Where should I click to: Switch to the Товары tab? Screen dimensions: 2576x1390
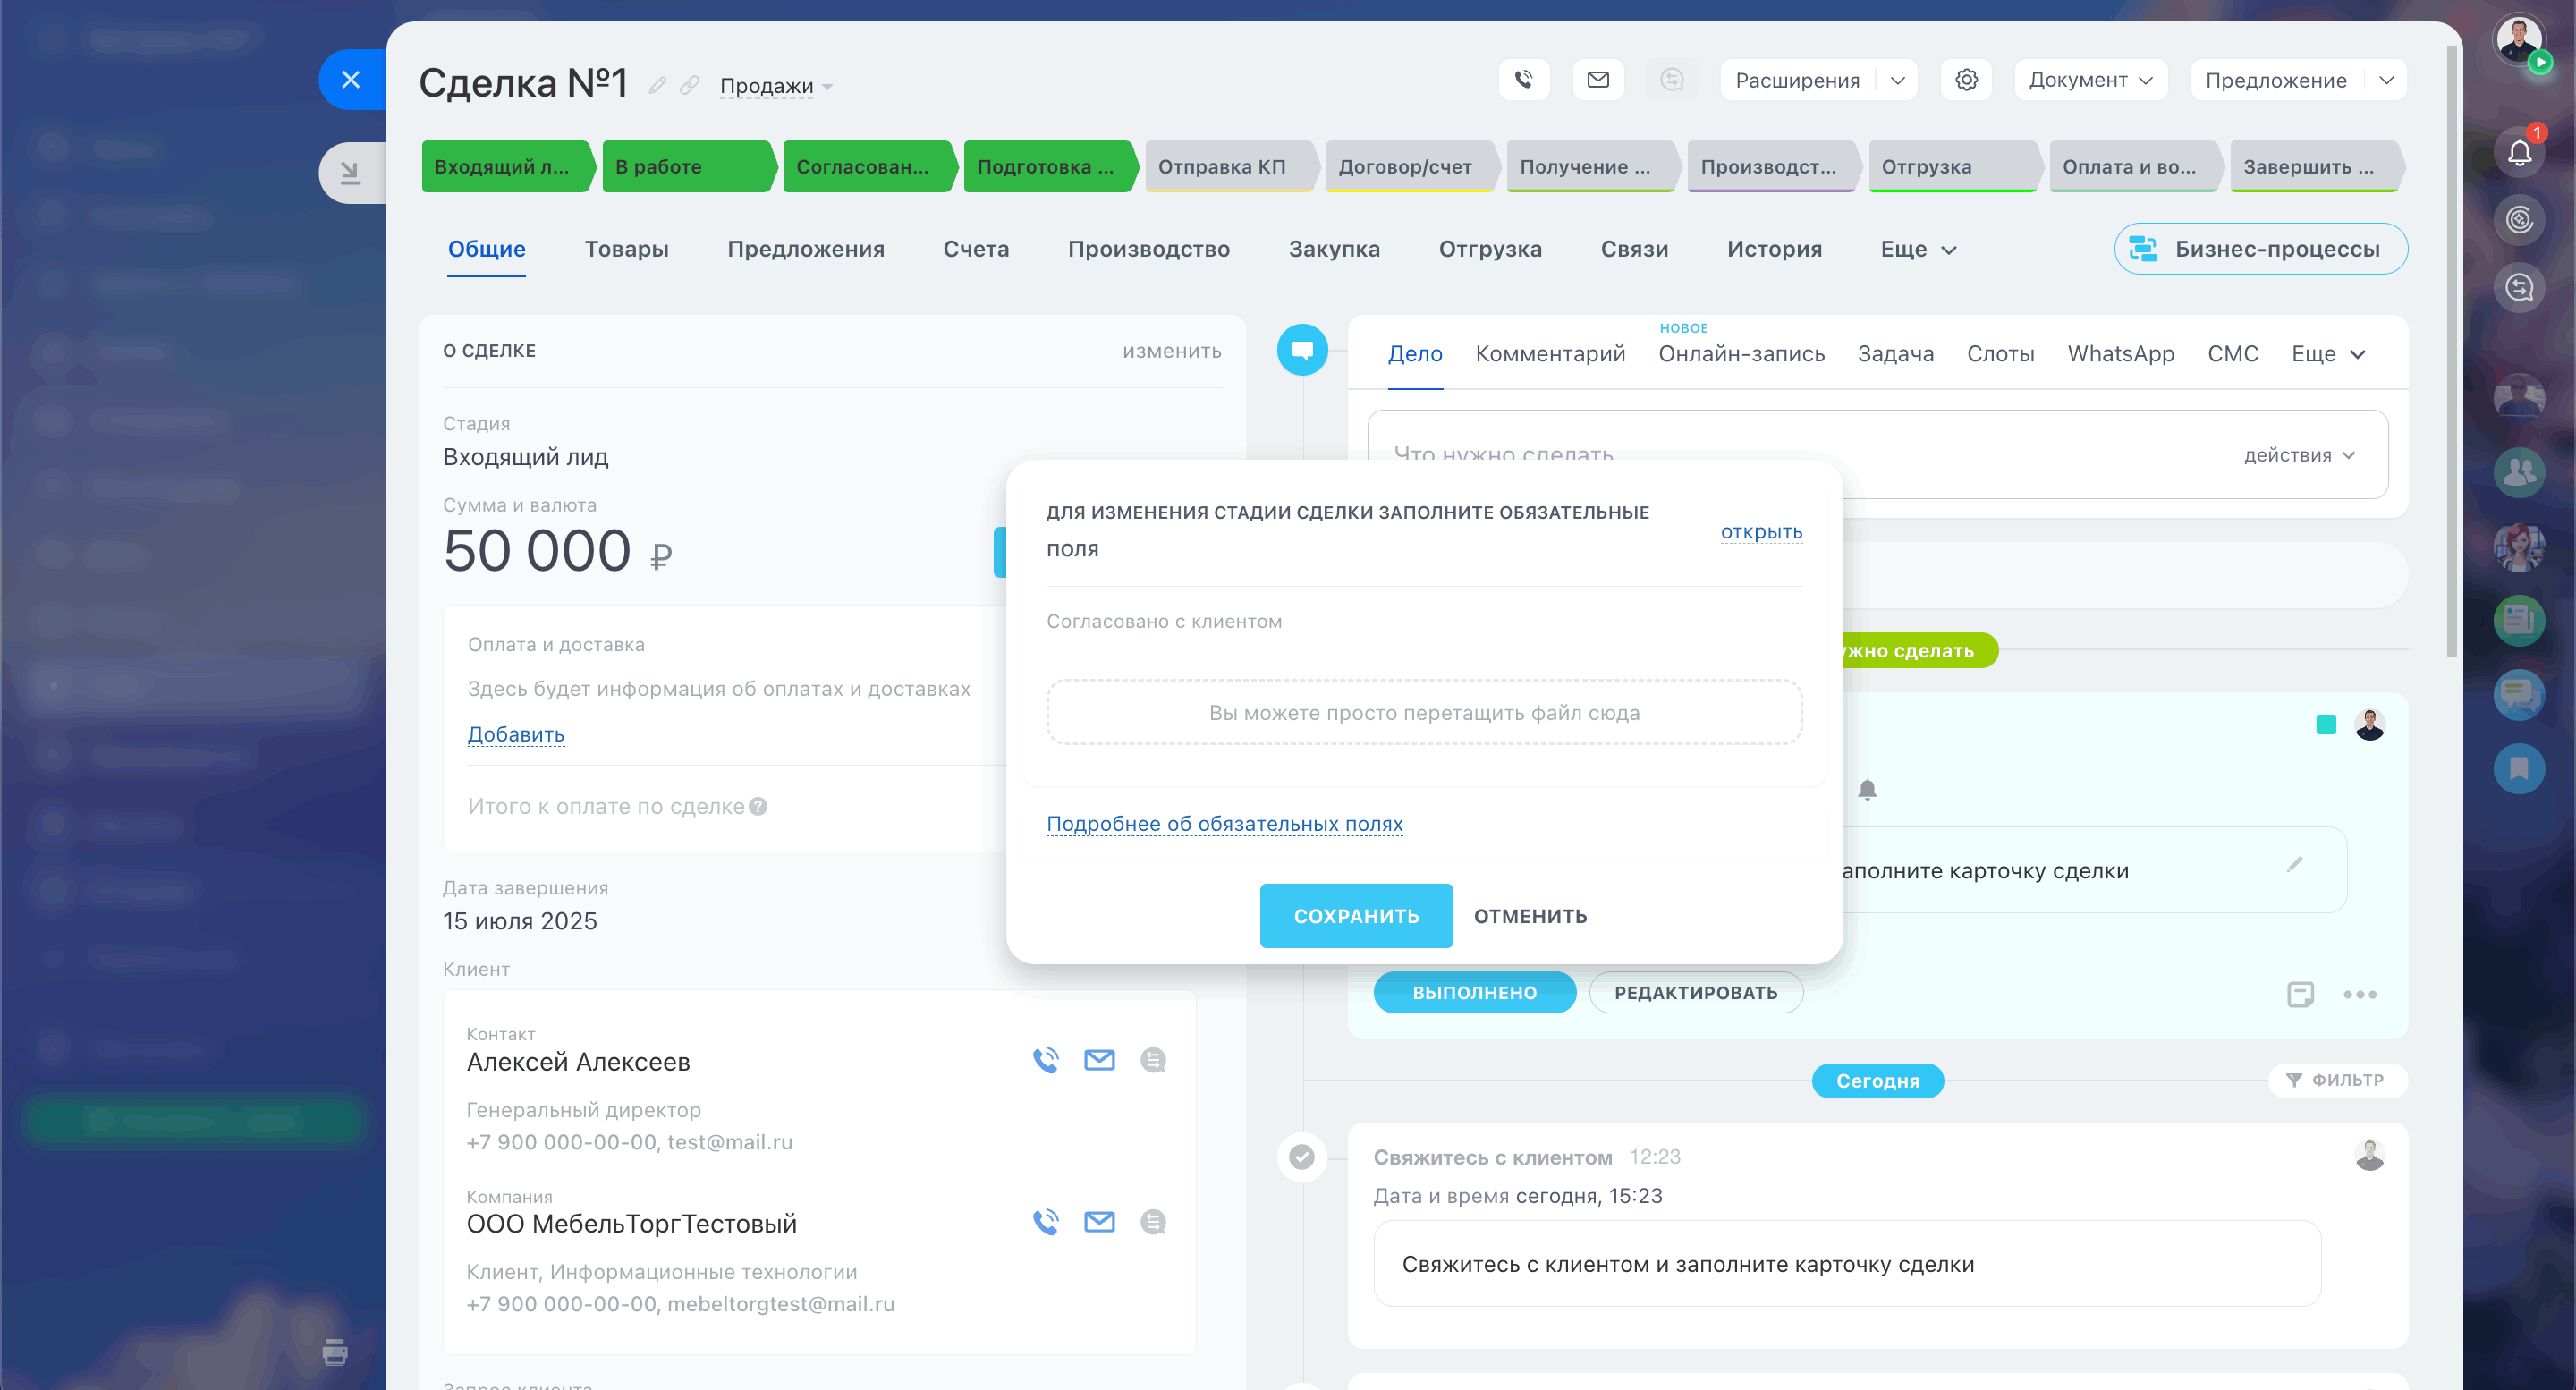pyautogui.click(x=626, y=249)
